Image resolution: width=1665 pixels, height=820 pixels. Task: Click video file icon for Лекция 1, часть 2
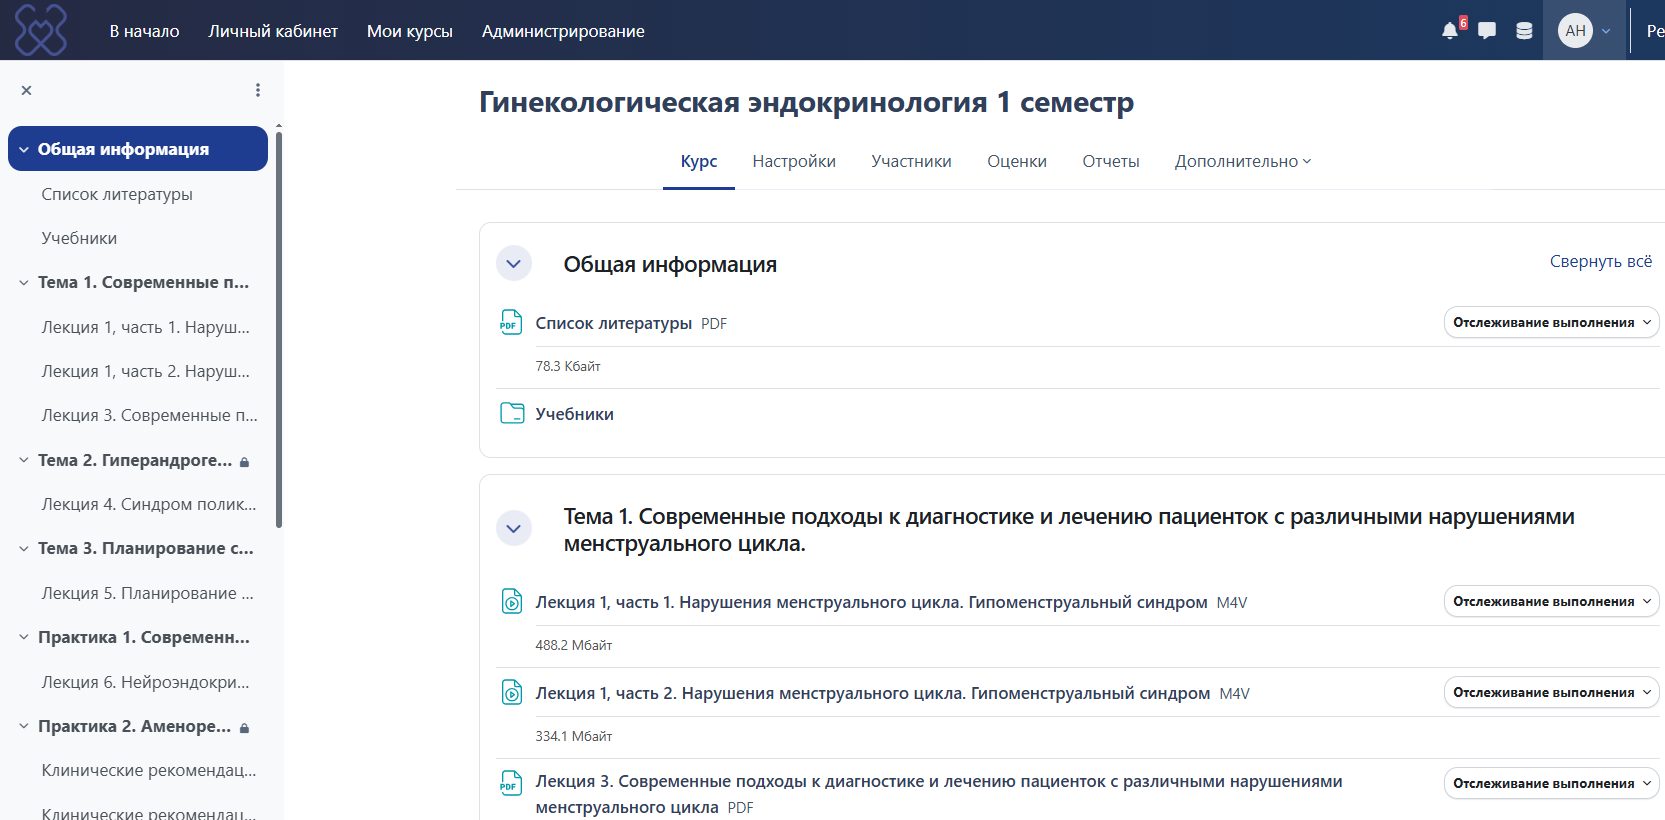pos(511,692)
